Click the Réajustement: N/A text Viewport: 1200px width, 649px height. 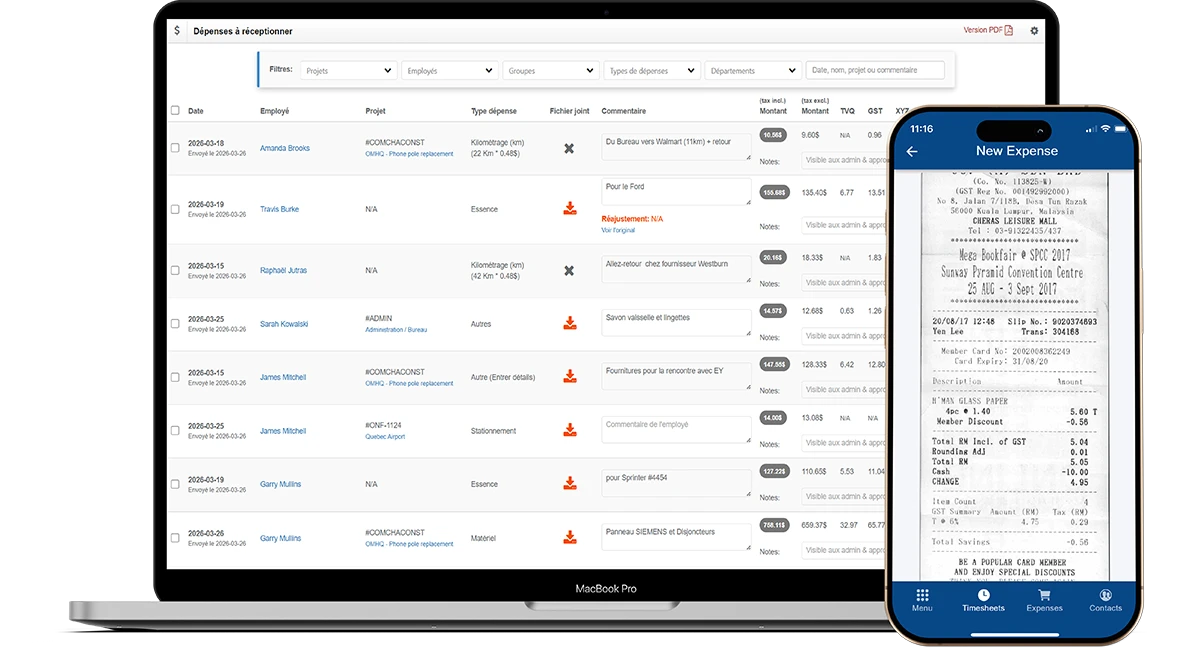point(632,218)
